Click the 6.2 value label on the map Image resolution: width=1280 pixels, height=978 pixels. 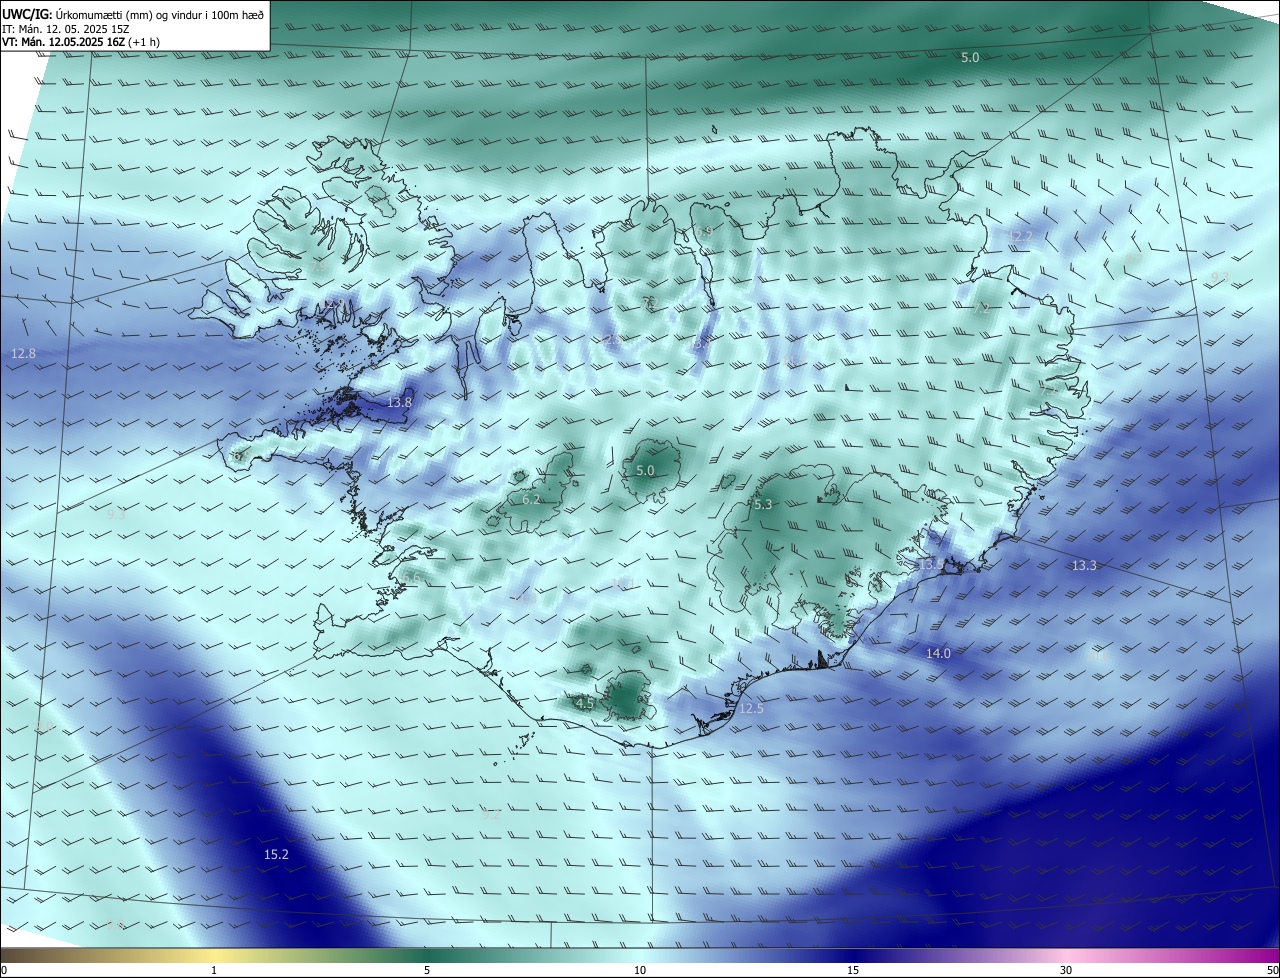tap(531, 499)
